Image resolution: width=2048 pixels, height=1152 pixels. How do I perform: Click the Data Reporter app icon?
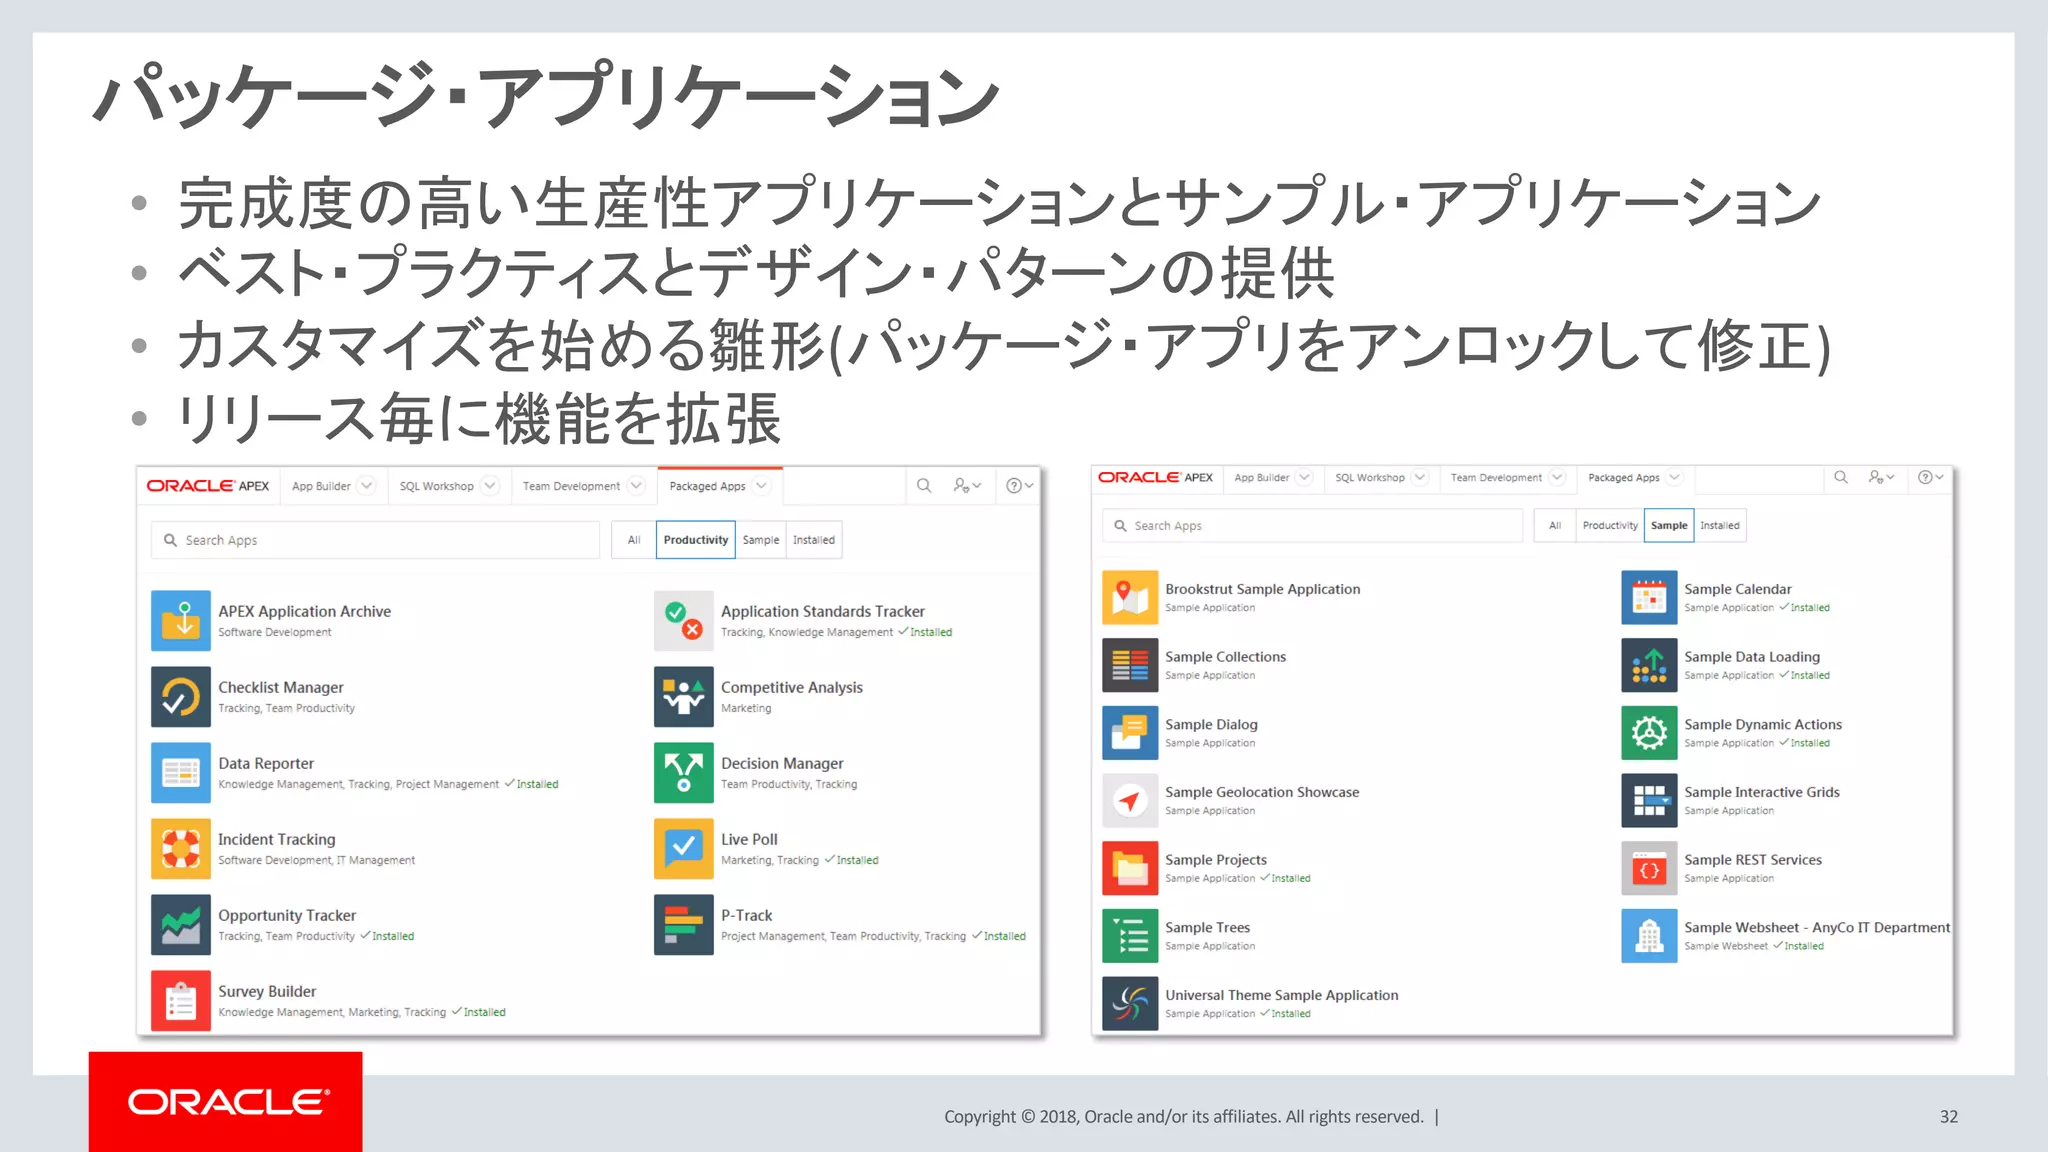181,772
